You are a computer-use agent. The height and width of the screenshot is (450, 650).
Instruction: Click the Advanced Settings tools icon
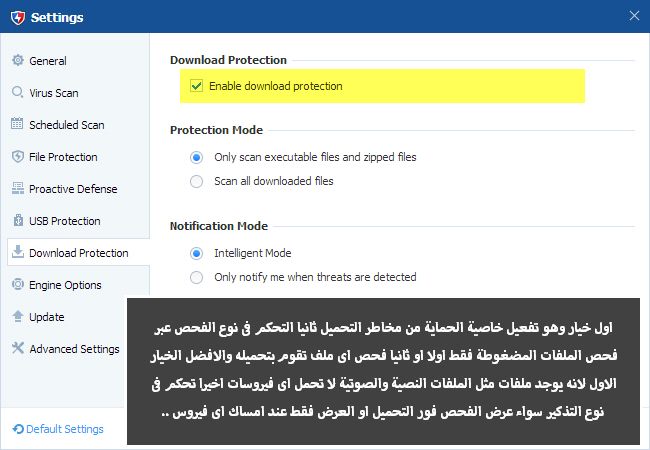18,349
